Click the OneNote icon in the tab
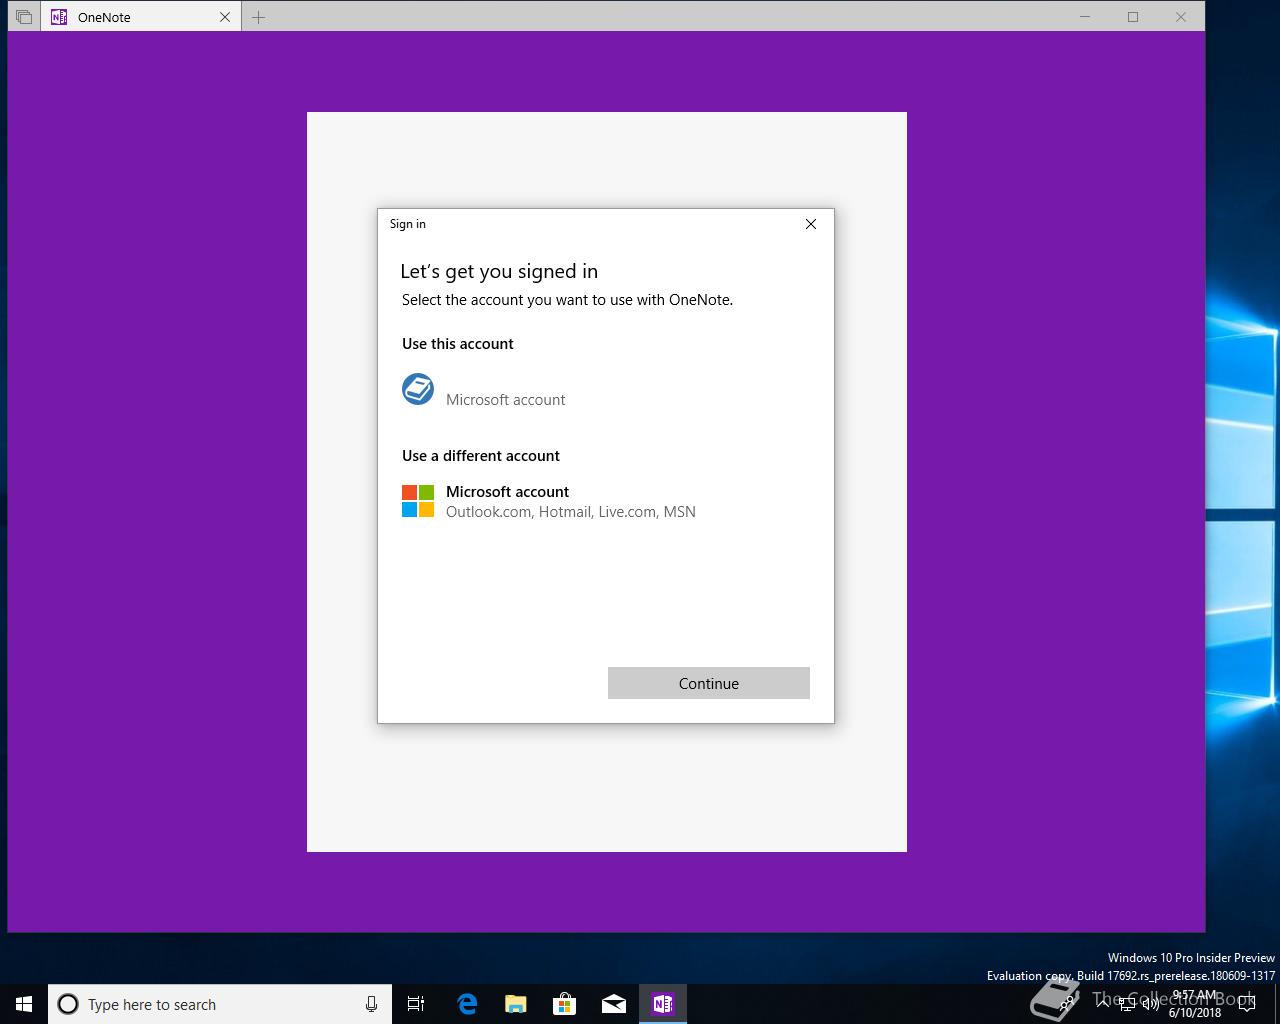1280x1024 pixels. point(59,17)
